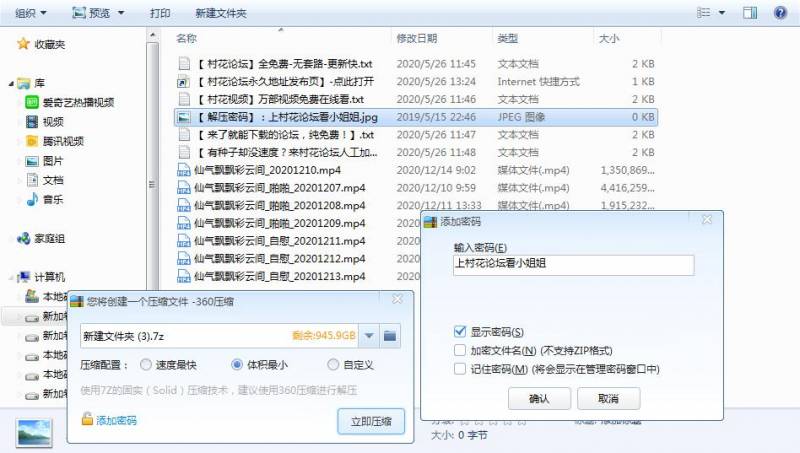Collapse the 计算机 tree node
This screenshot has height=453, width=800.
pos(10,277)
